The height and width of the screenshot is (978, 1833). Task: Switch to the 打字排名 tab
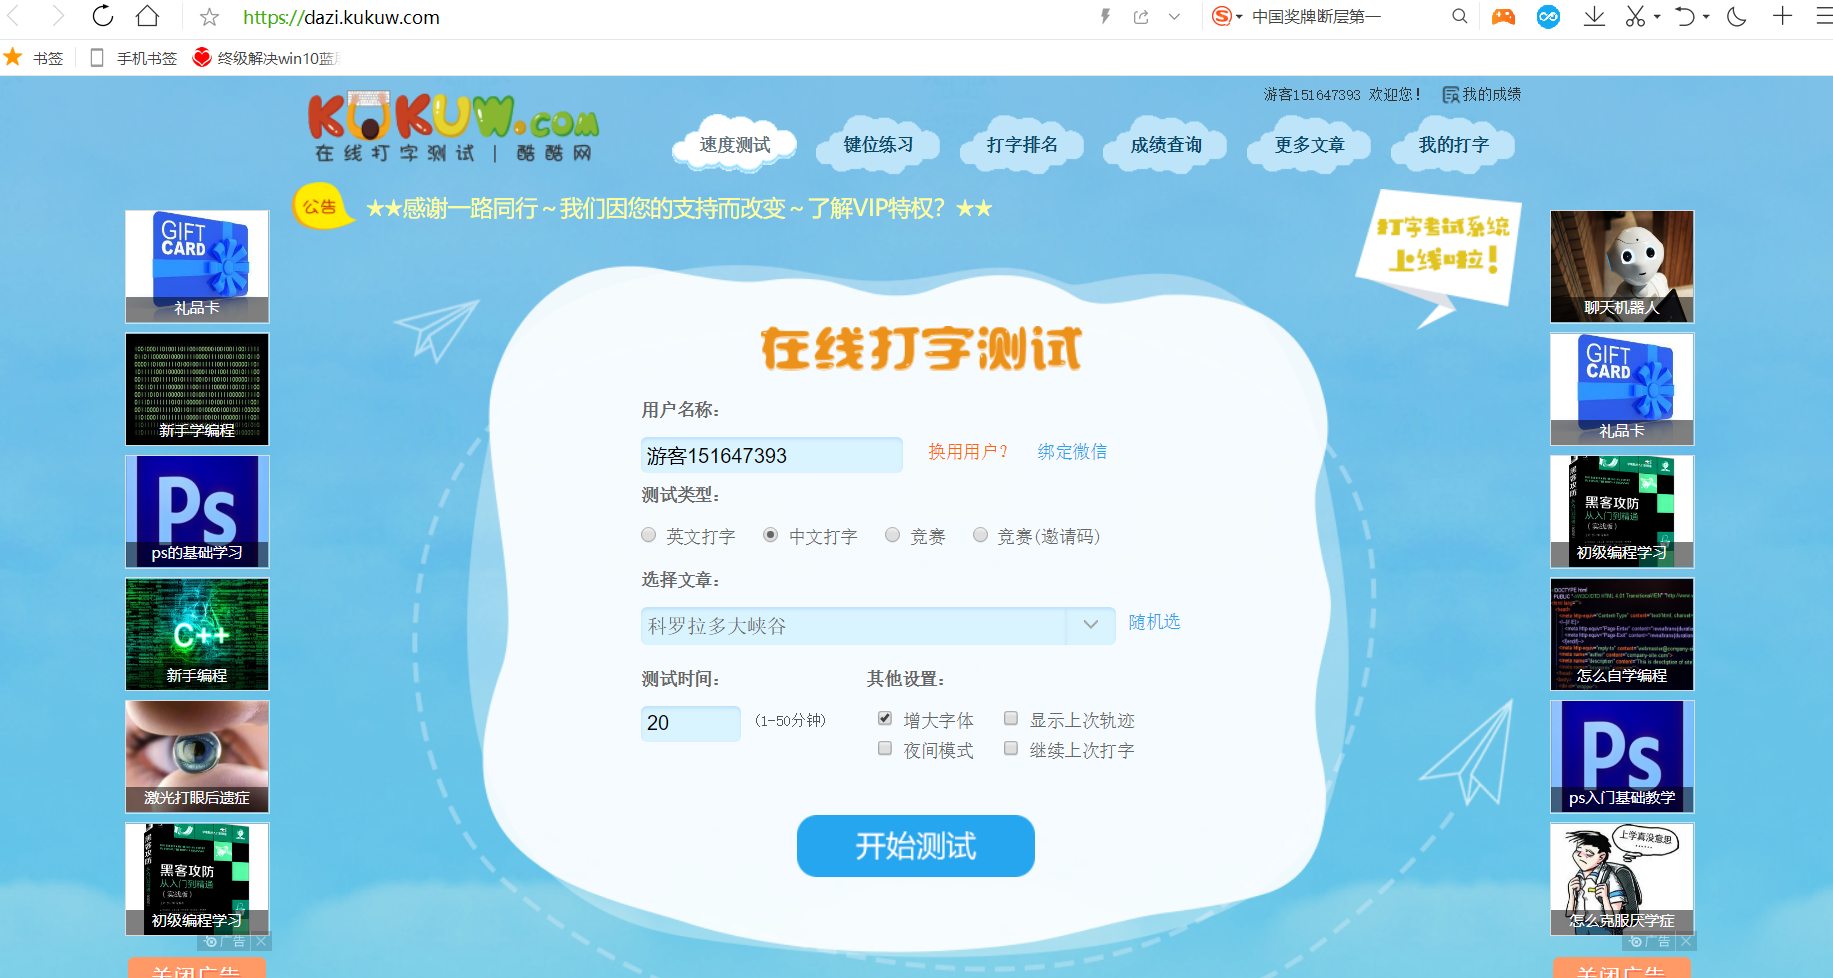pyautogui.click(x=1021, y=145)
